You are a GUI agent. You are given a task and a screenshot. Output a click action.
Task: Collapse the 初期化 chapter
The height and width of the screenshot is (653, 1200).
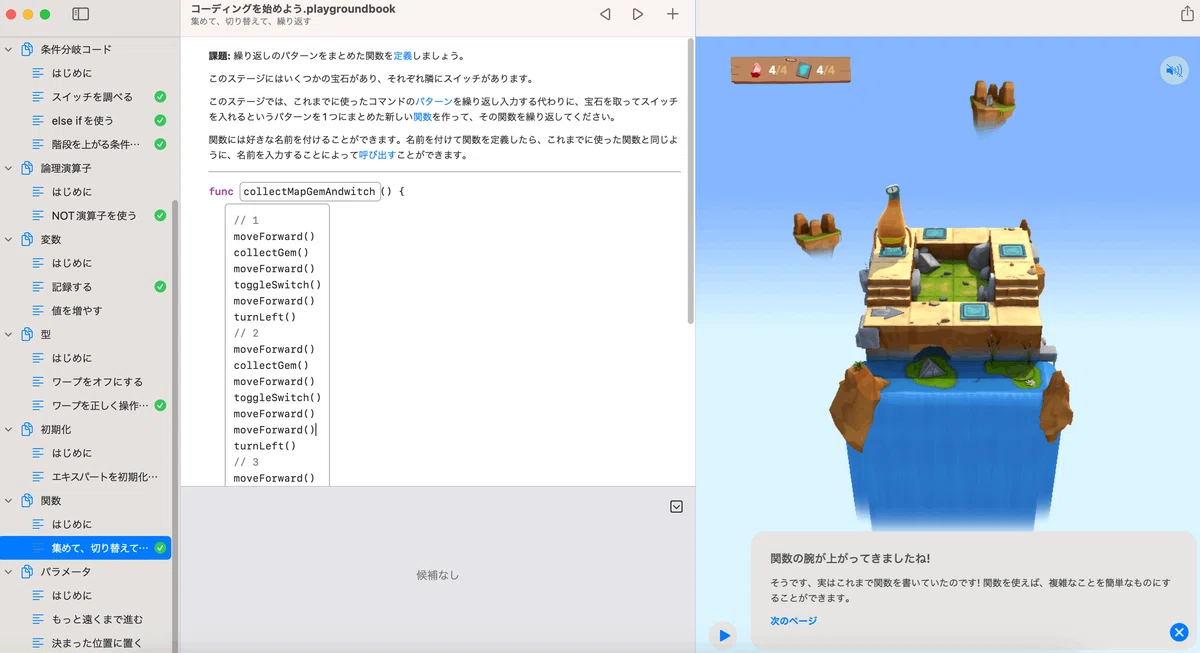coord(9,429)
